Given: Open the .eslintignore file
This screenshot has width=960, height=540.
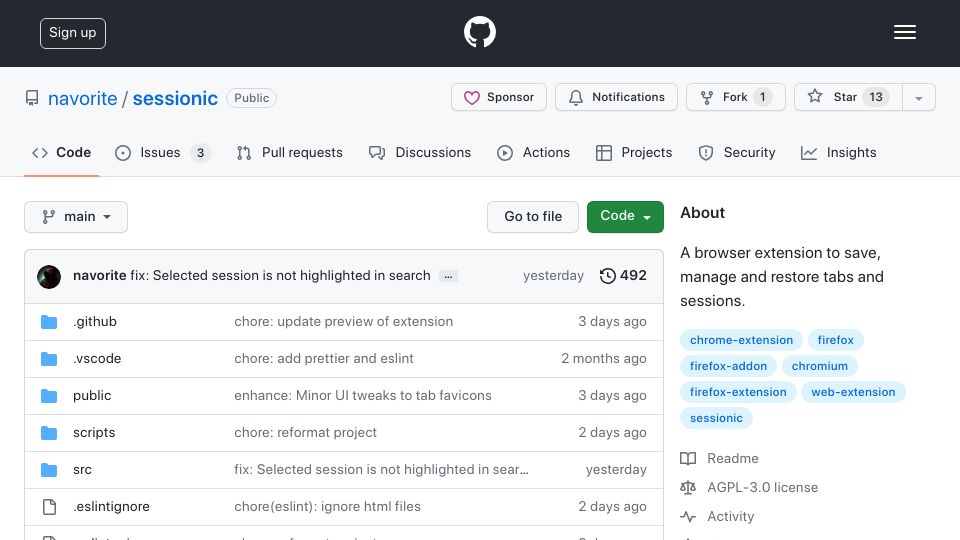Looking at the screenshot, I should [x=111, y=506].
